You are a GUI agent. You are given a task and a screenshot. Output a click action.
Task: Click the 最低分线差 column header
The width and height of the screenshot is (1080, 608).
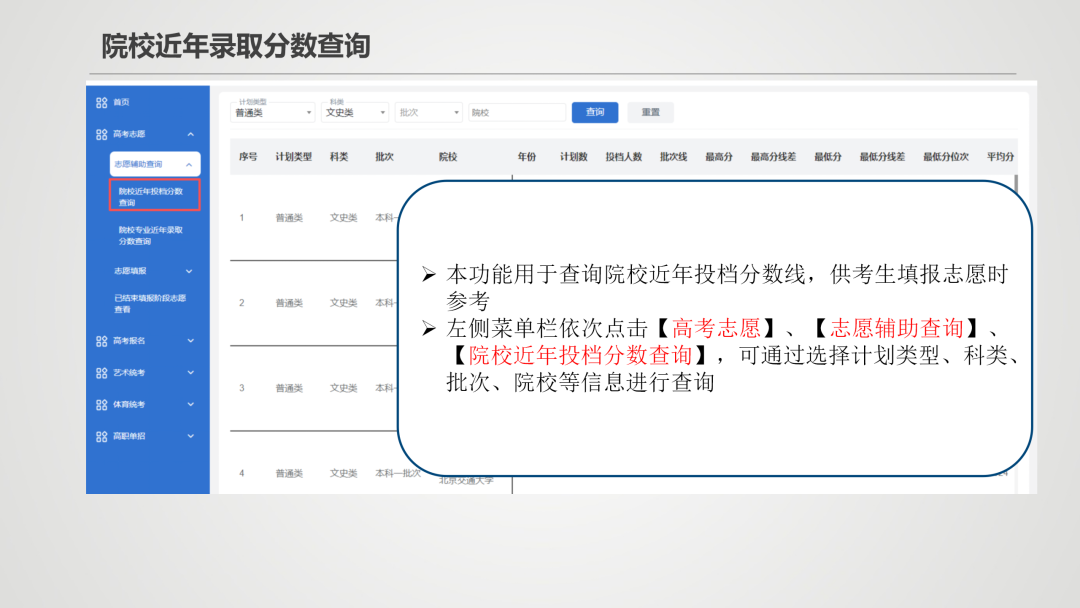point(882,157)
